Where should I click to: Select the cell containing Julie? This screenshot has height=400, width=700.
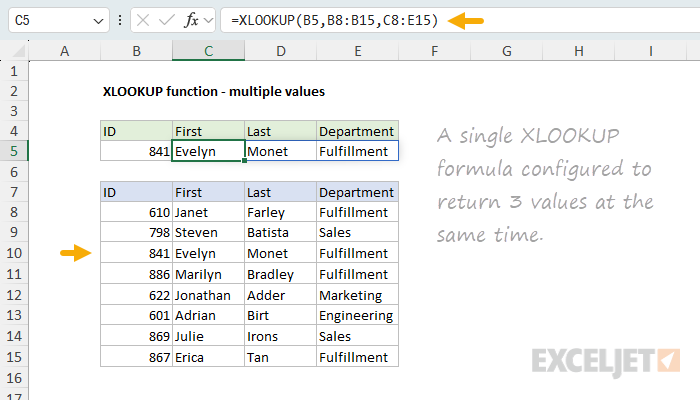coord(208,336)
